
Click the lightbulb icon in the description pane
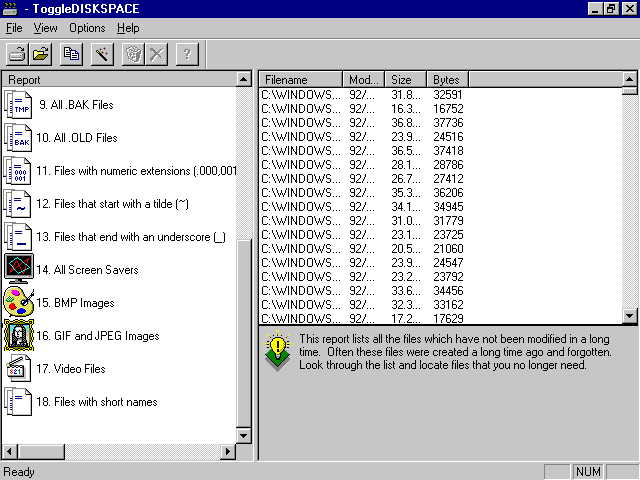coord(277,349)
